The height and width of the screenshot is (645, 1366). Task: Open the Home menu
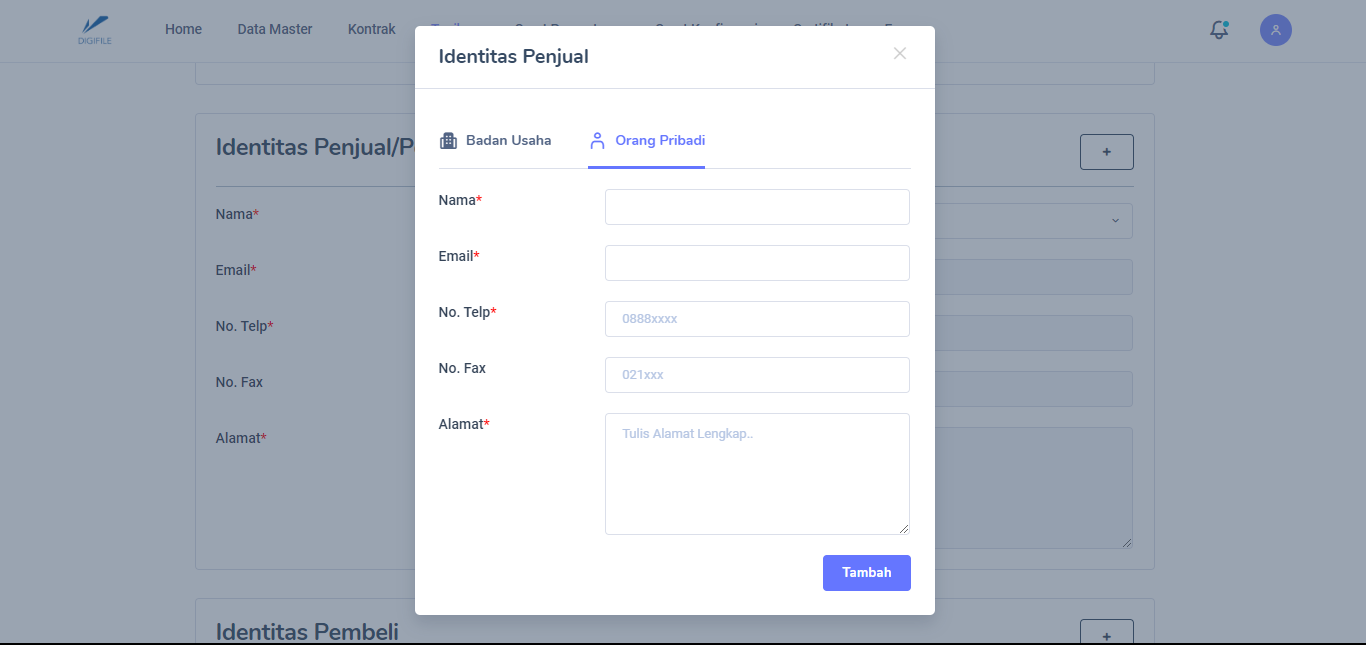pyautogui.click(x=183, y=30)
